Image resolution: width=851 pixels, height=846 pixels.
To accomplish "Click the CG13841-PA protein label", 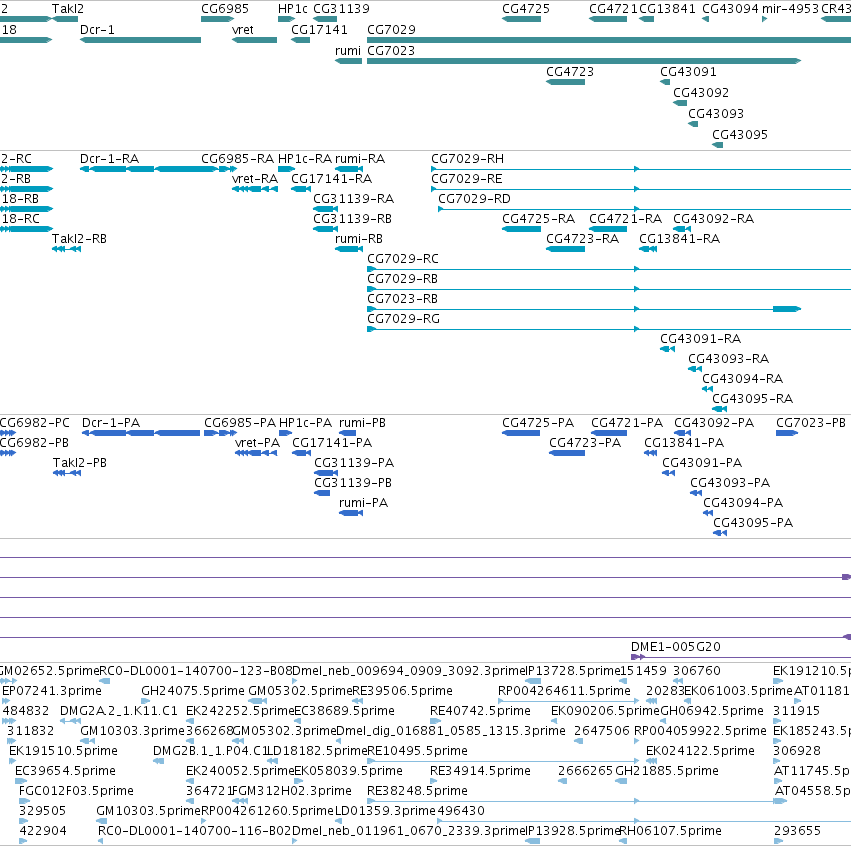I will (x=684, y=443).
